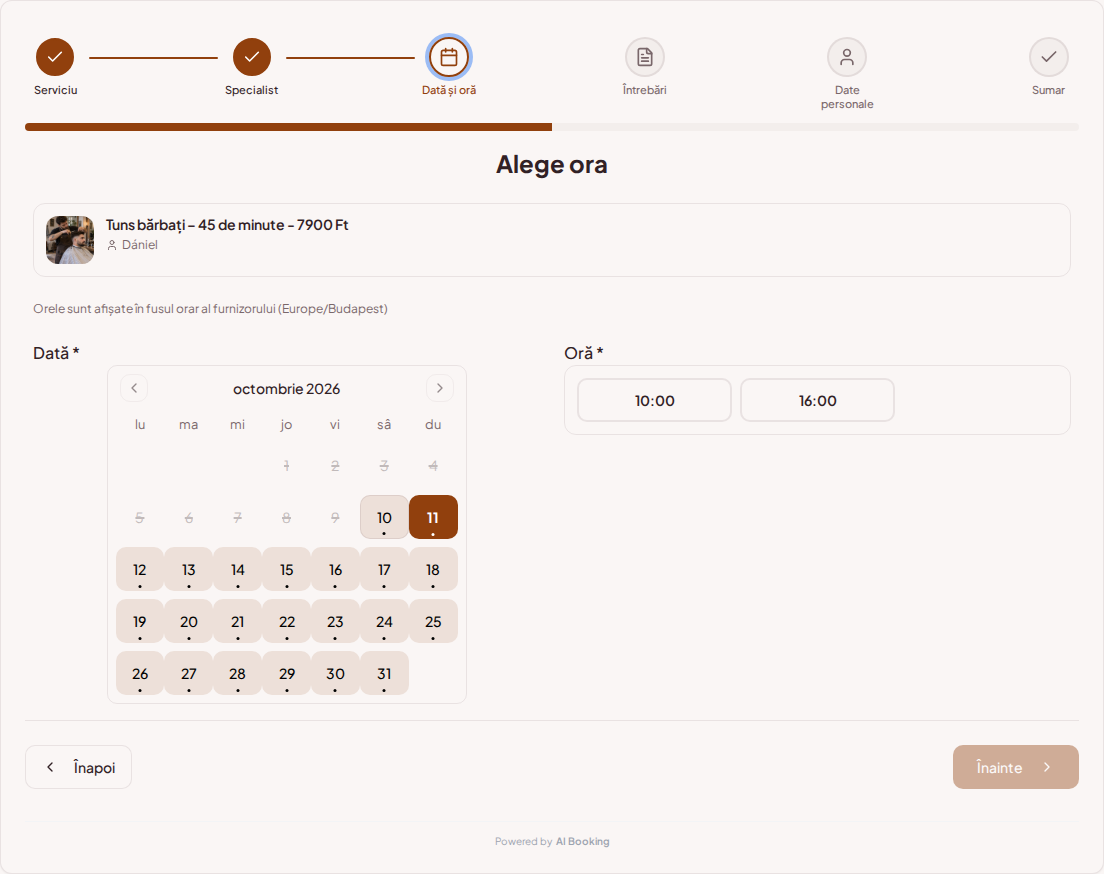Pick October 10 in the calendar
Image resolution: width=1104 pixels, height=874 pixels.
point(384,517)
